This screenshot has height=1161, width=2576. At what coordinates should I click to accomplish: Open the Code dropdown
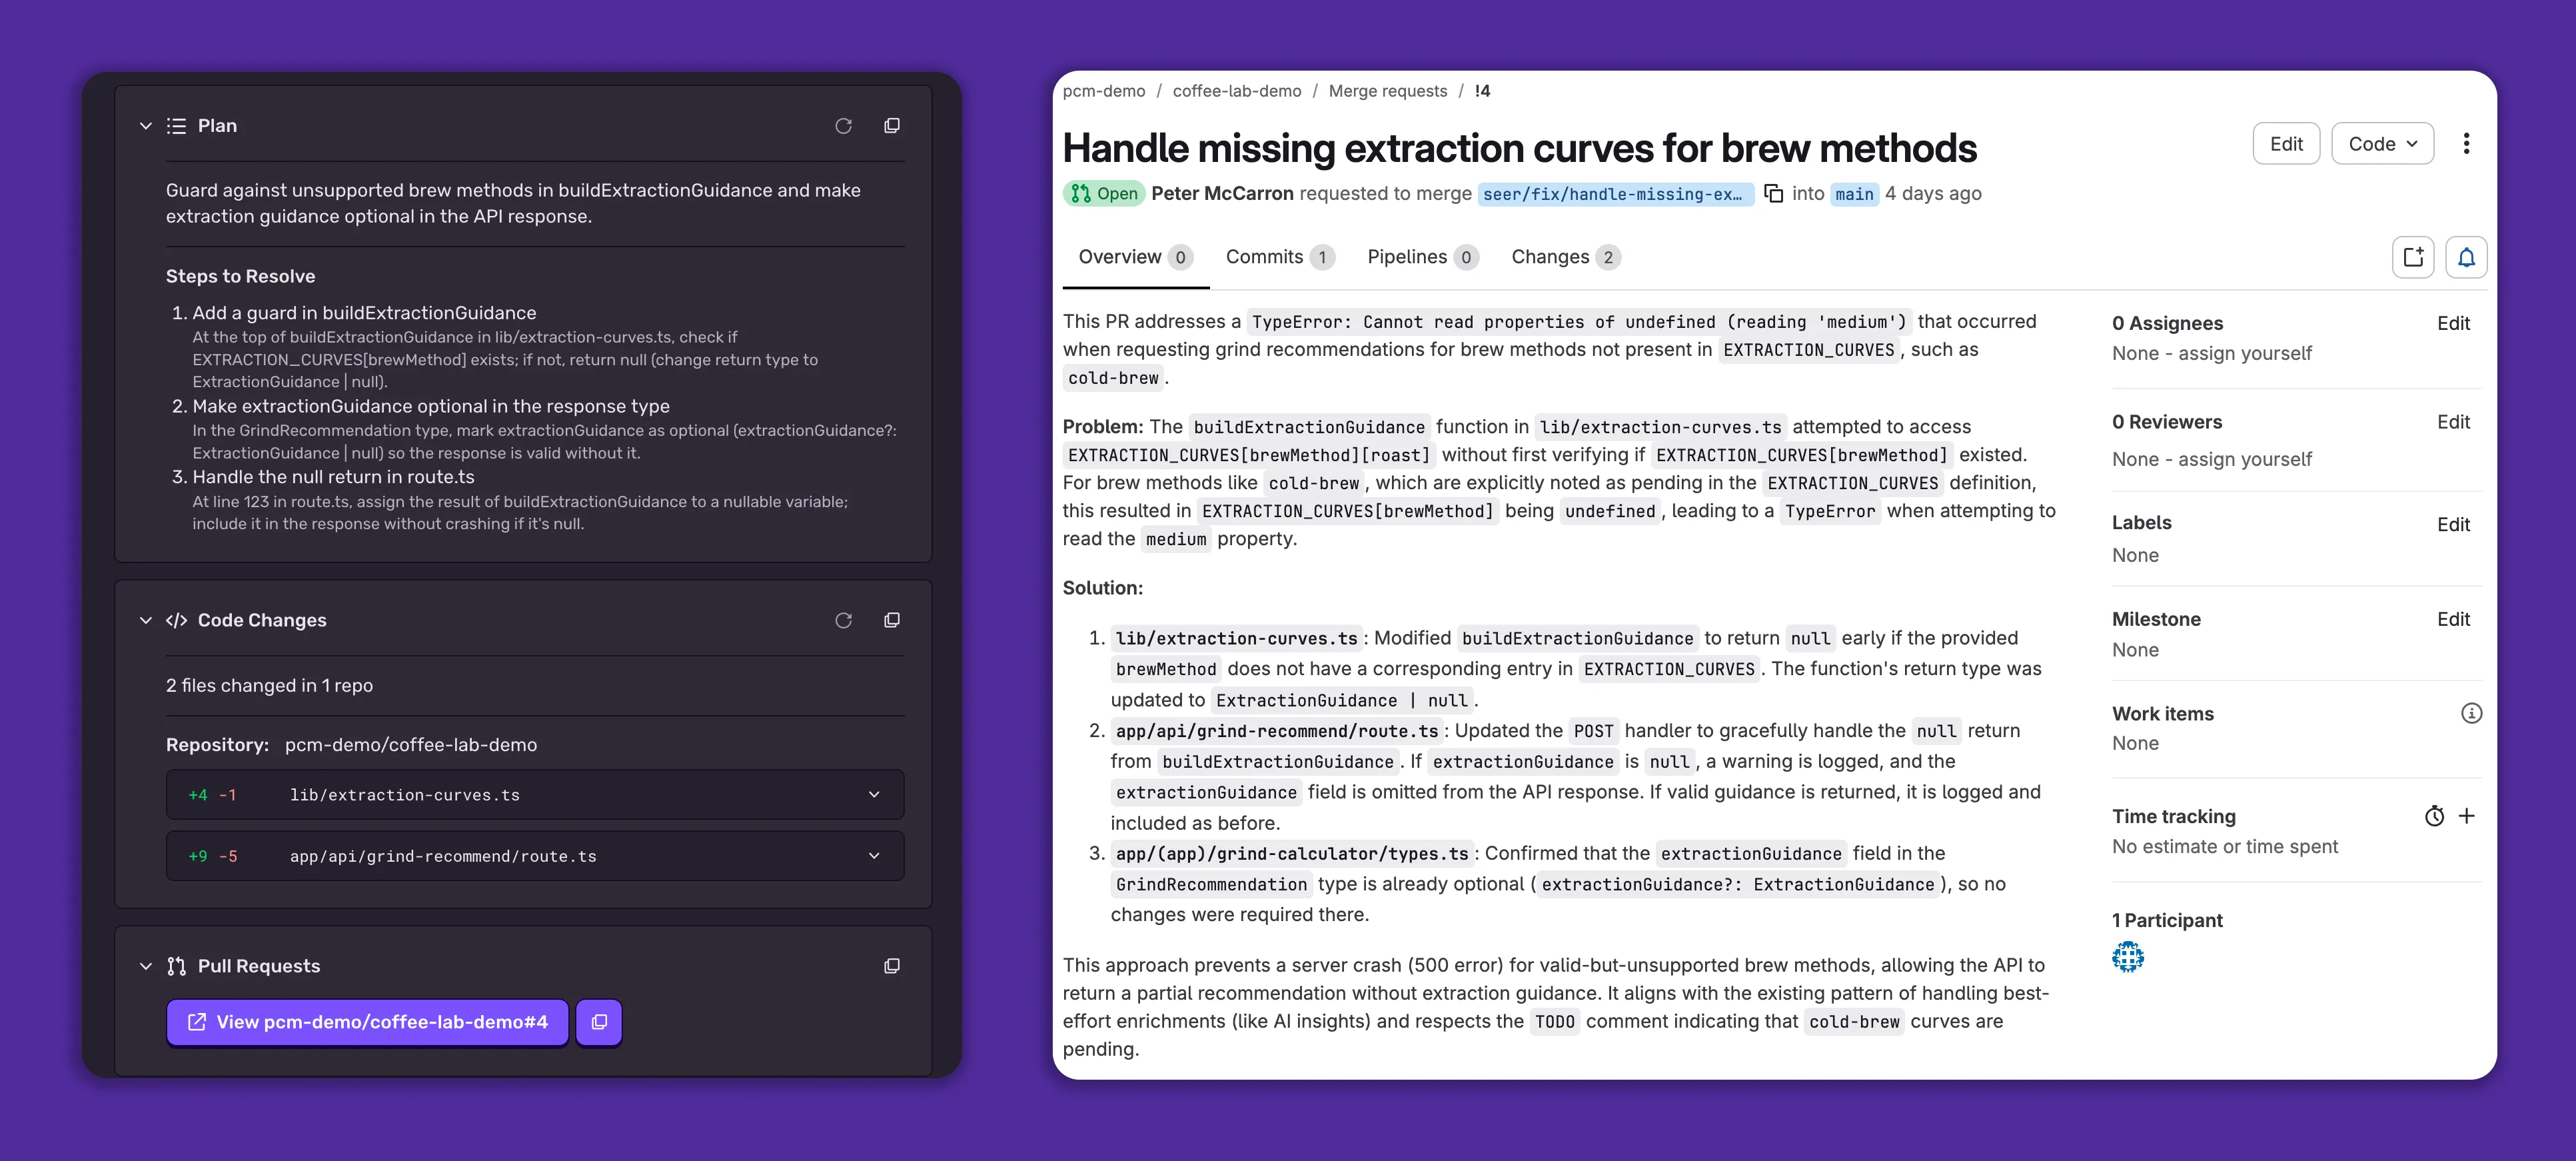point(2382,144)
